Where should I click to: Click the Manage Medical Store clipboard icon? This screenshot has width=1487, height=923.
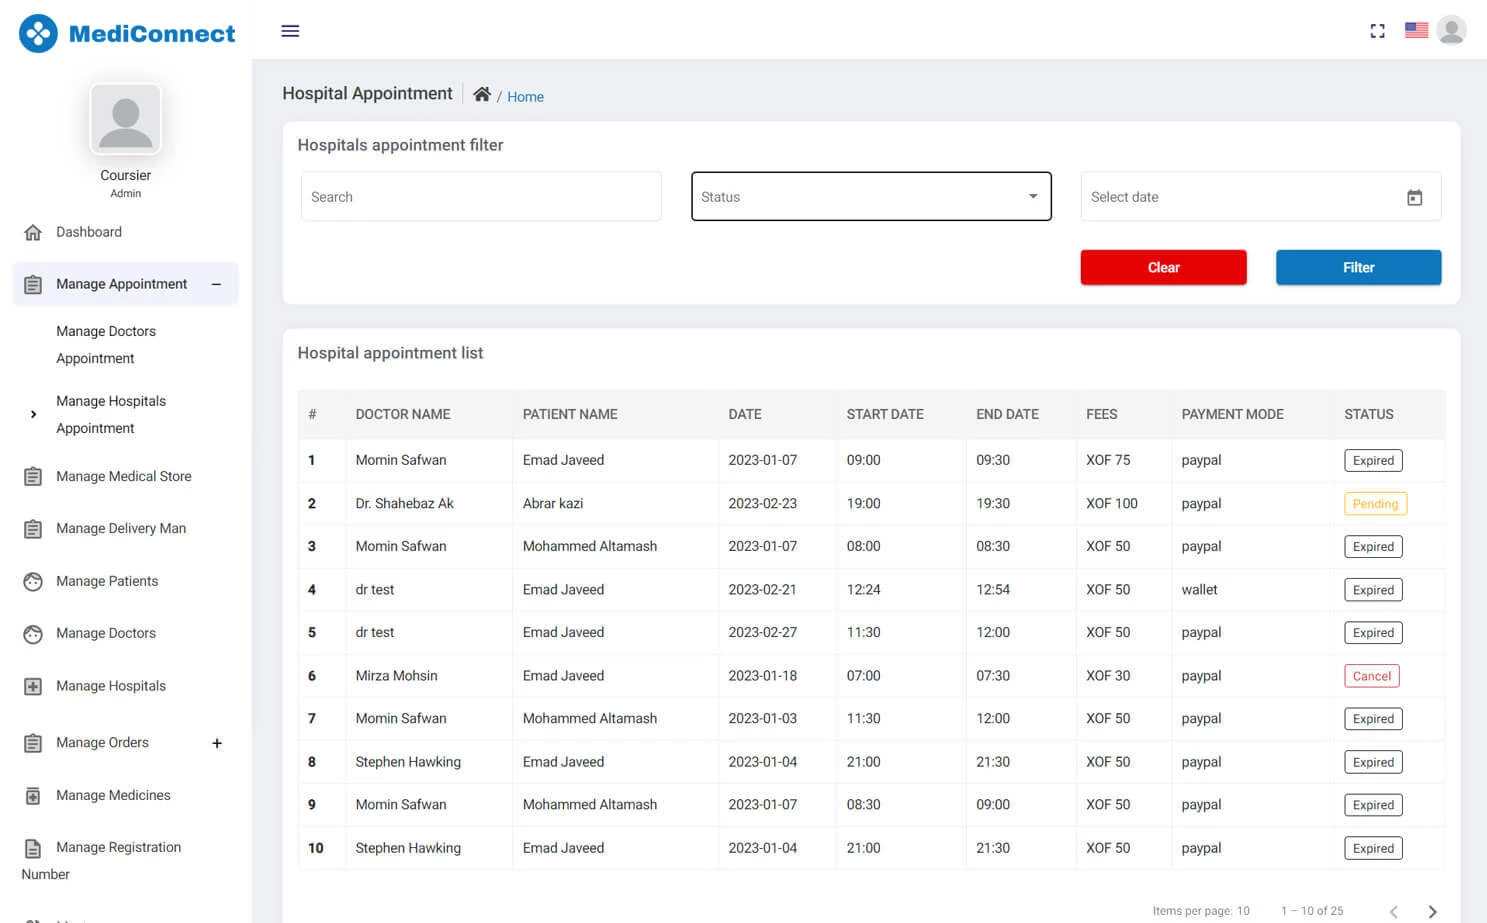(x=34, y=476)
